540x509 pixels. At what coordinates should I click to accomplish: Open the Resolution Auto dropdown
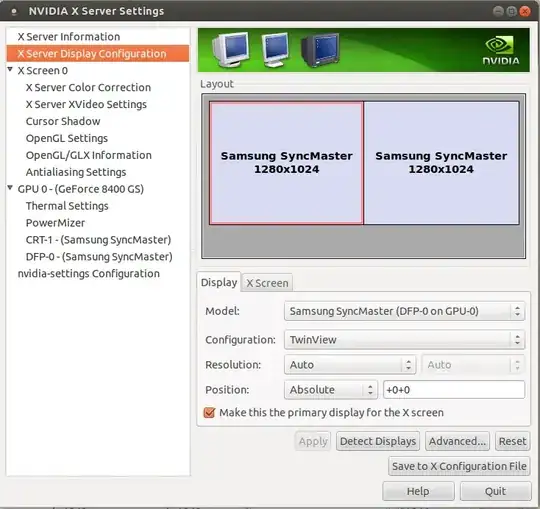pos(350,365)
